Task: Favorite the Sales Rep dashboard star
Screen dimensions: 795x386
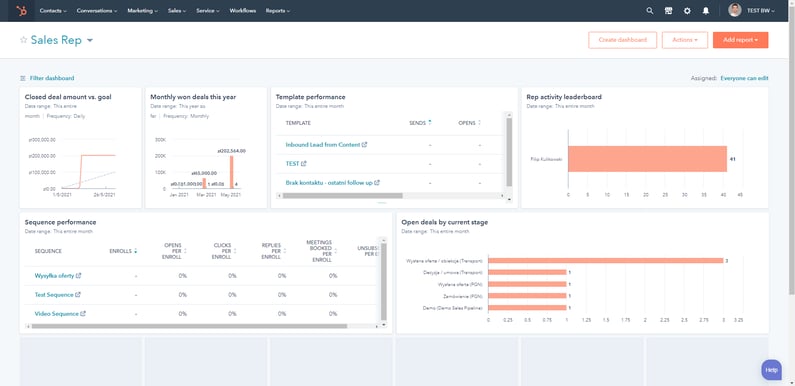Action: pyautogui.click(x=23, y=40)
